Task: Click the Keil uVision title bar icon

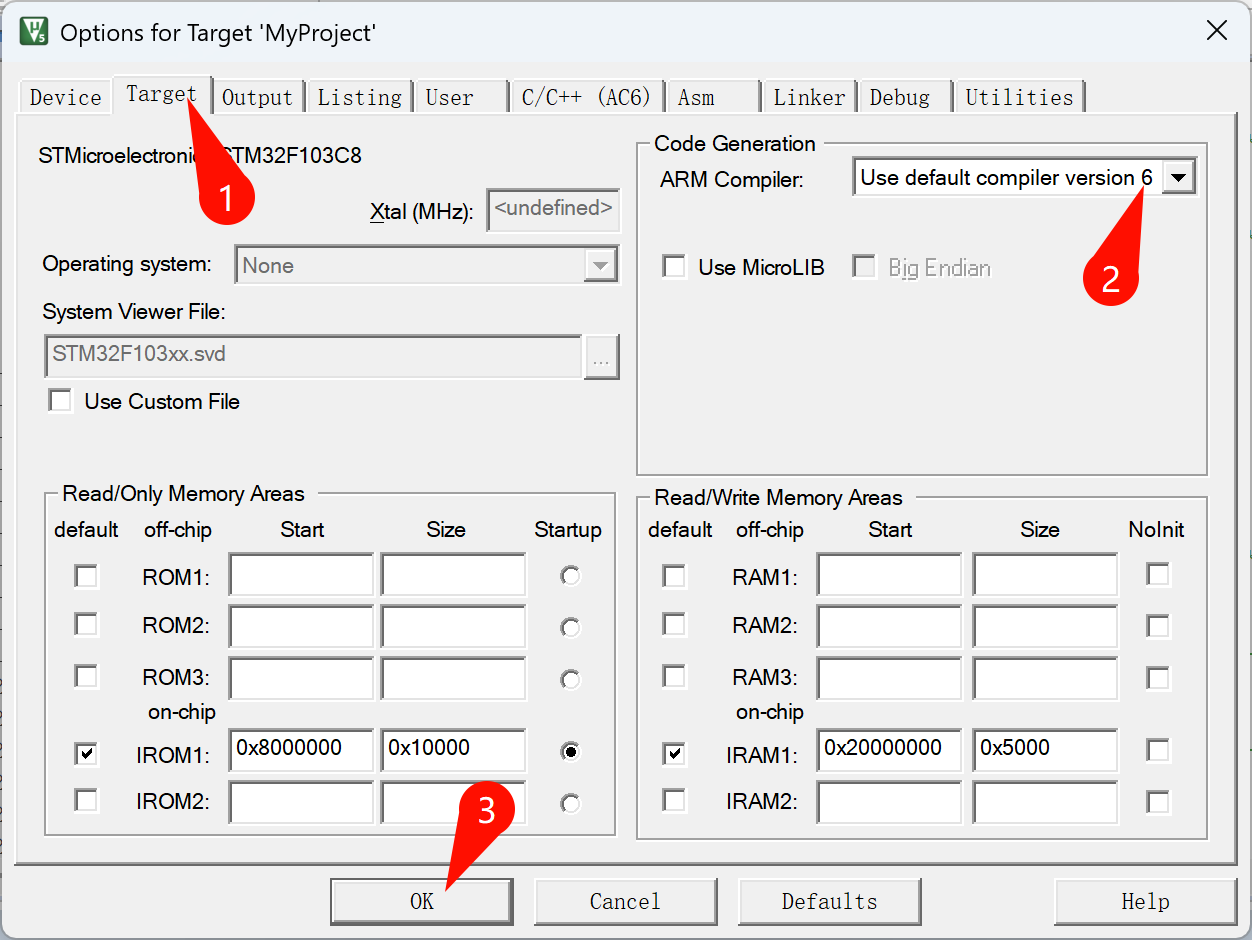Action: (33, 31)
